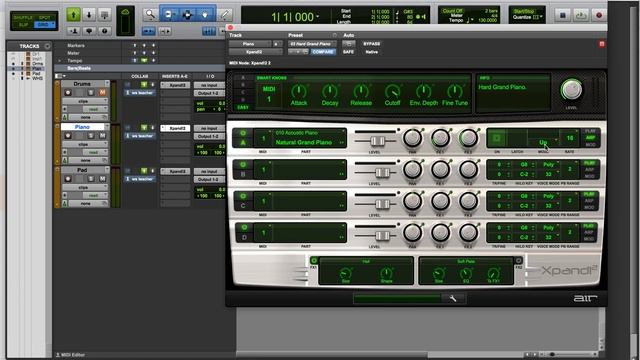
Task: Click the red target icon in plugin header
Action: (x=602, y=44)
